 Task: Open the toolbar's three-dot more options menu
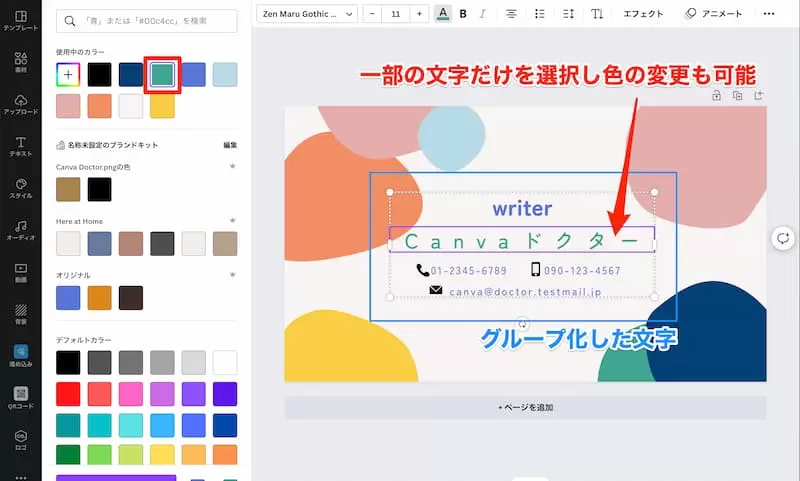click(769, 14)
